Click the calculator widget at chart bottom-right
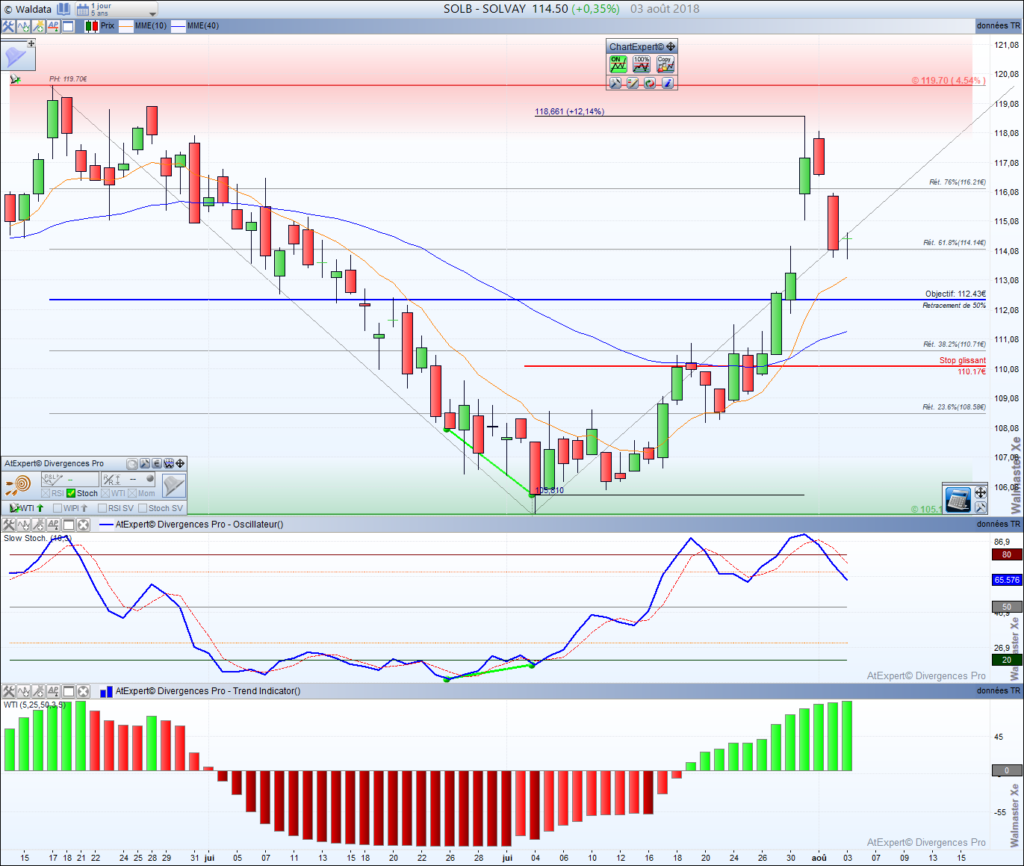The image size is (1024, 866). [958, 500]
